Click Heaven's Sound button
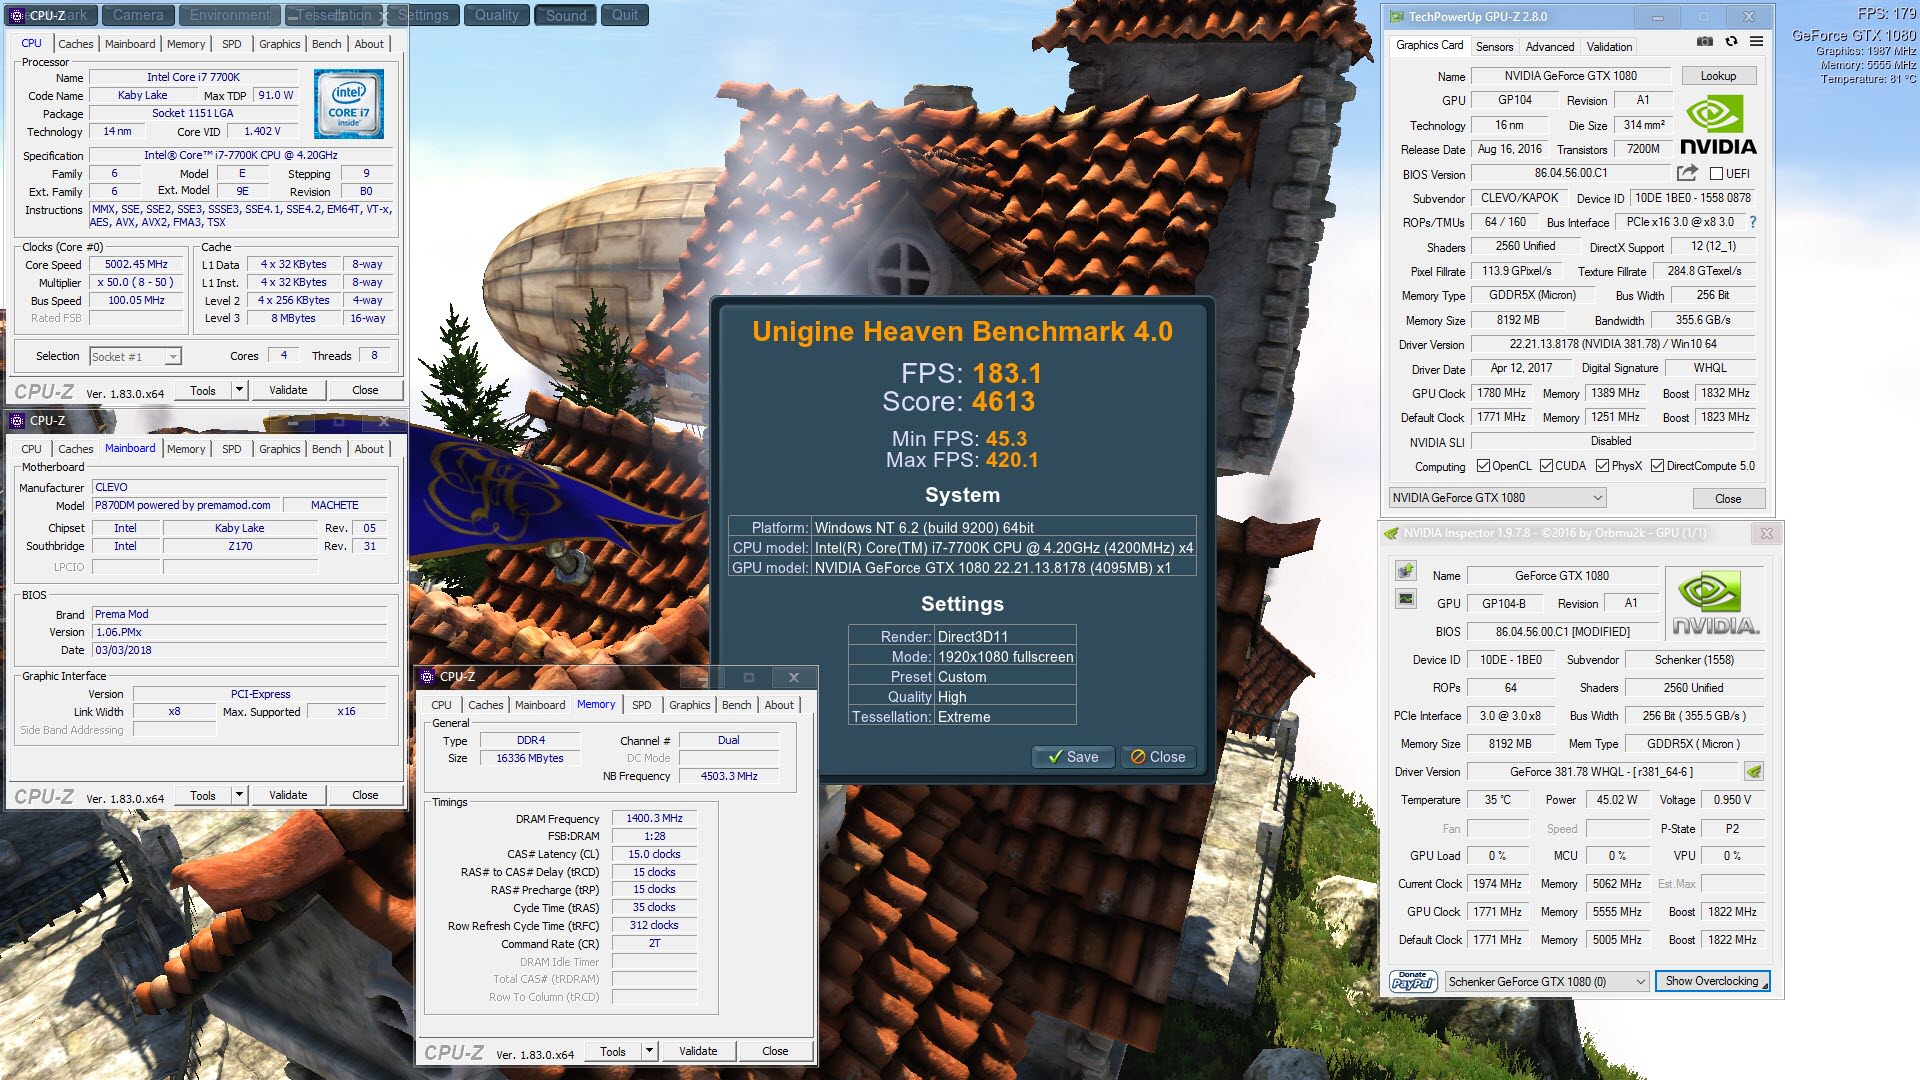 (566, 15)
